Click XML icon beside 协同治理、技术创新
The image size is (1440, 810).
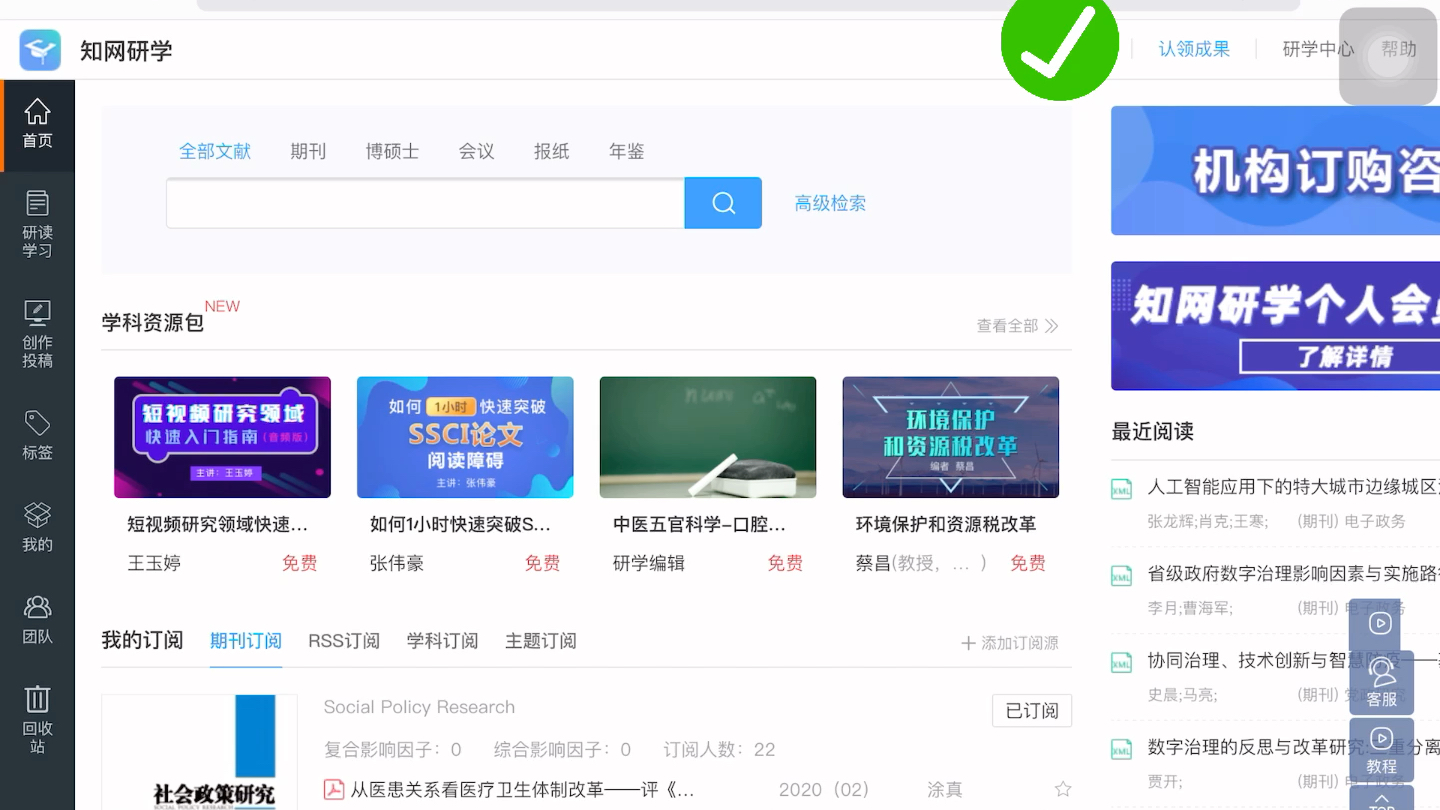[x=1122, y=662]
